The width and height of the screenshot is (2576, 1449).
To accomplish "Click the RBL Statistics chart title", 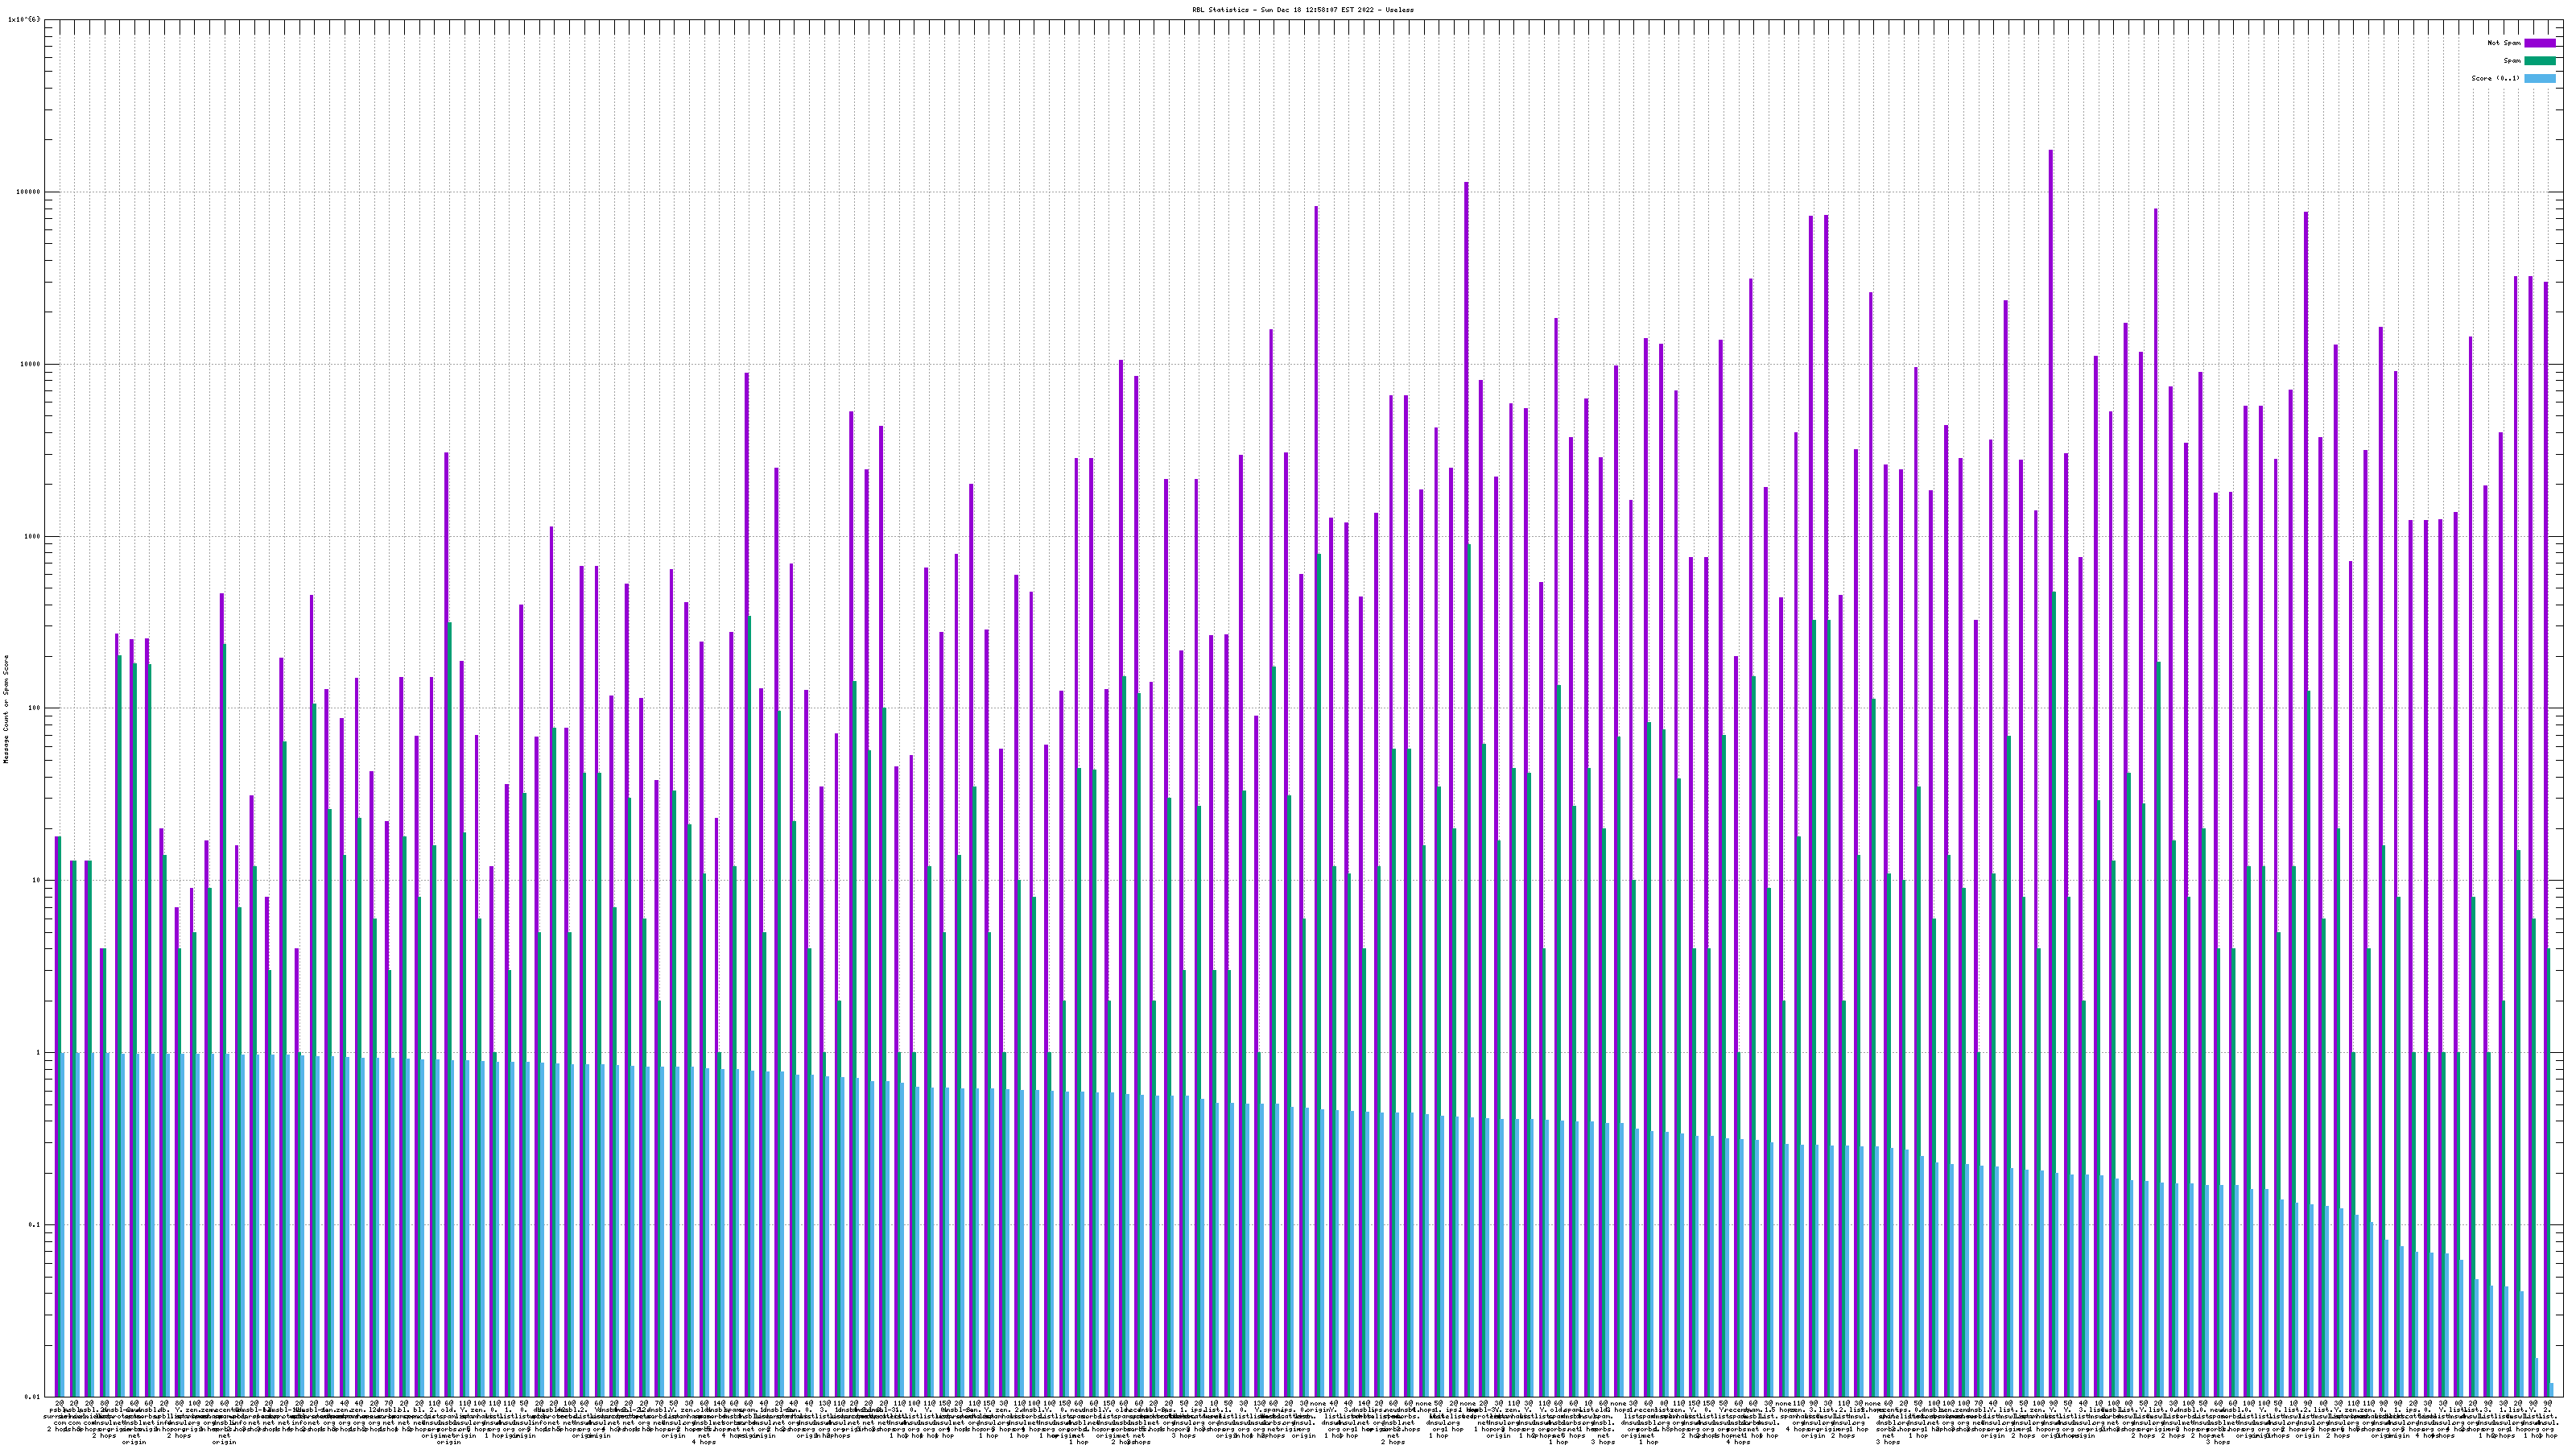I will [1302, 10].
